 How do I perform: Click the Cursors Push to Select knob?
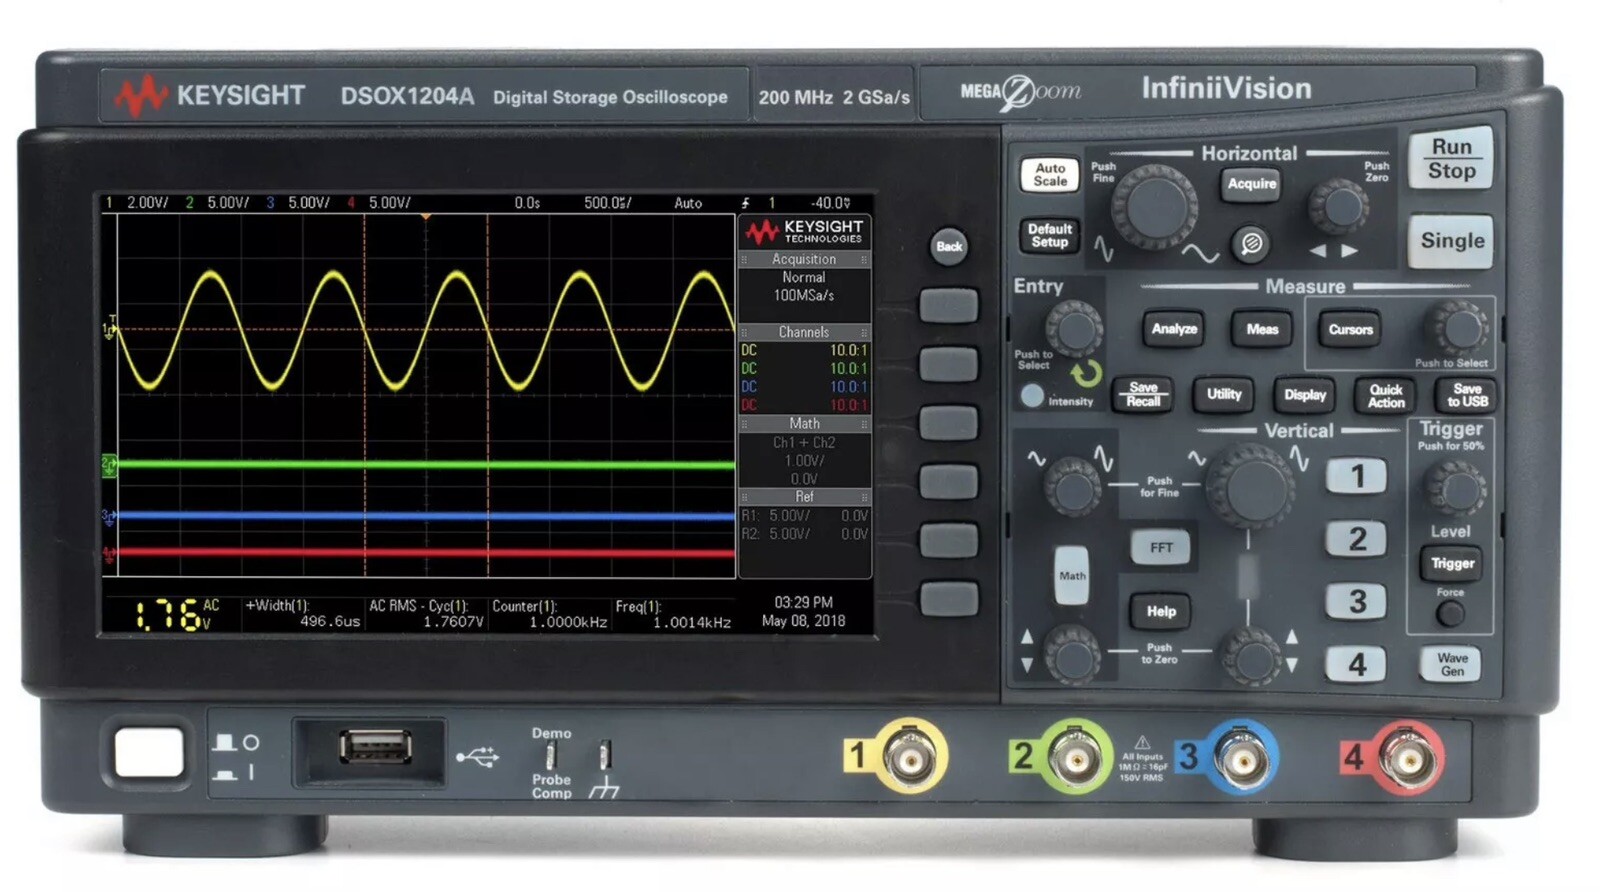coord(1456,328)
